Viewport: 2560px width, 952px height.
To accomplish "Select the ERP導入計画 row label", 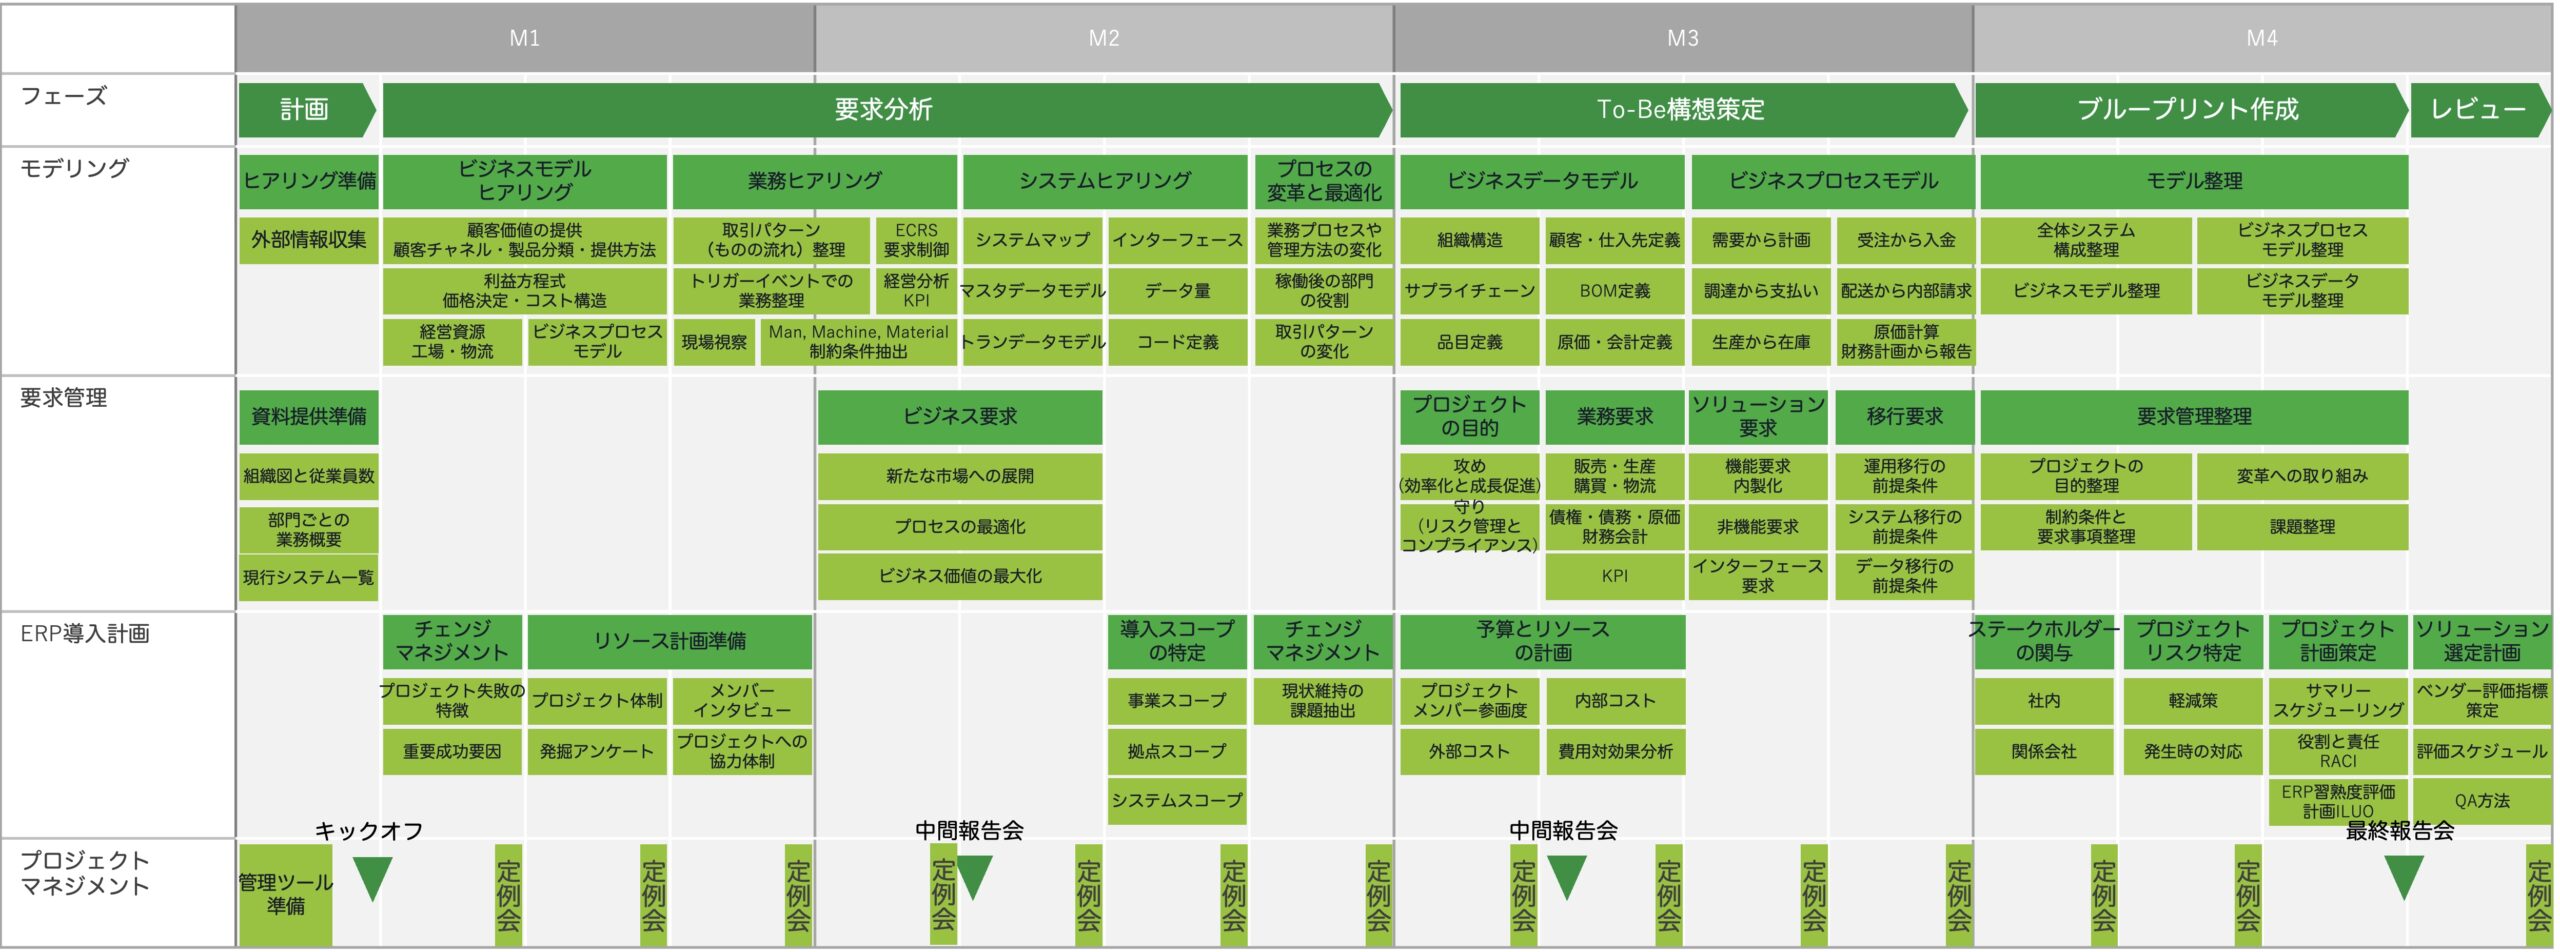I will pyautogui.click(x=85, y=633).
